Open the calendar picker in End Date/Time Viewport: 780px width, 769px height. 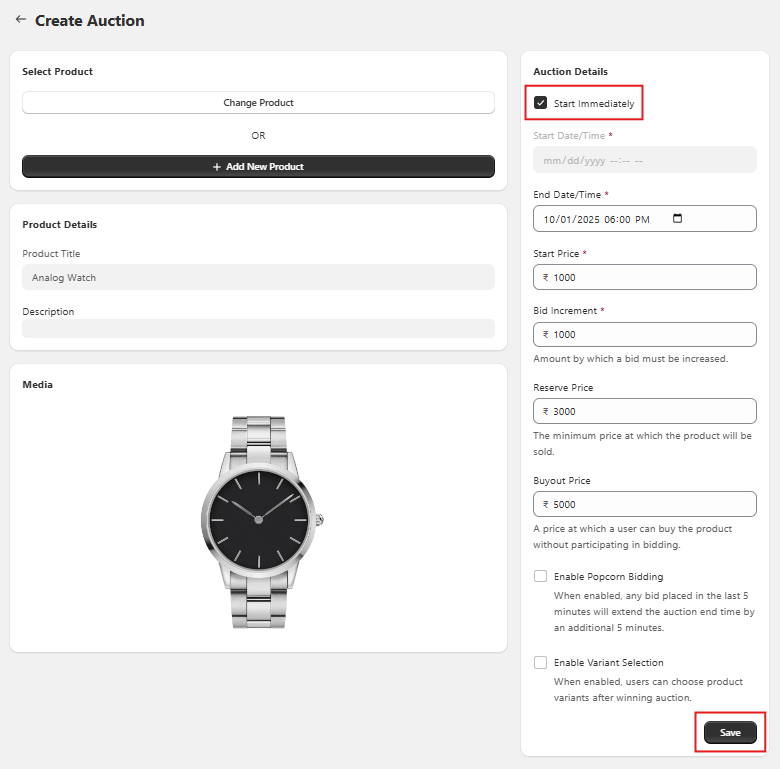tap(678, 219)
